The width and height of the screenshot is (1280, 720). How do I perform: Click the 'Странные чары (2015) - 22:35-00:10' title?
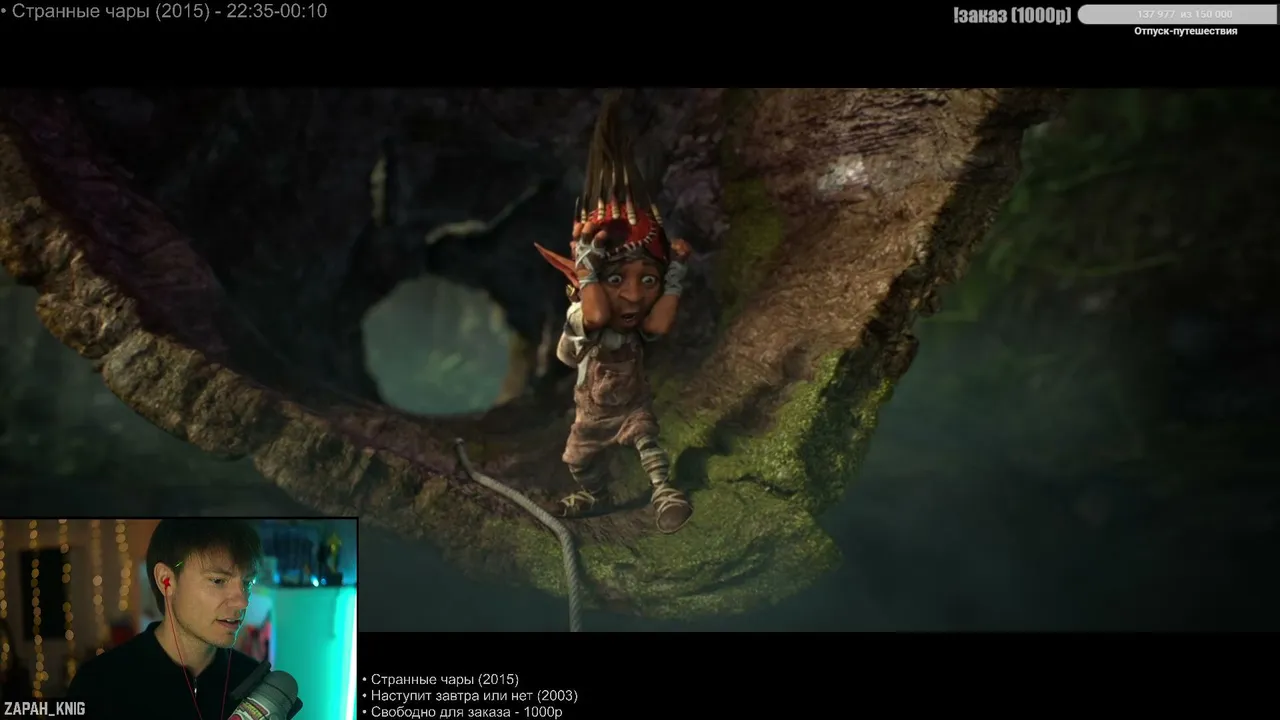point(169,11)
